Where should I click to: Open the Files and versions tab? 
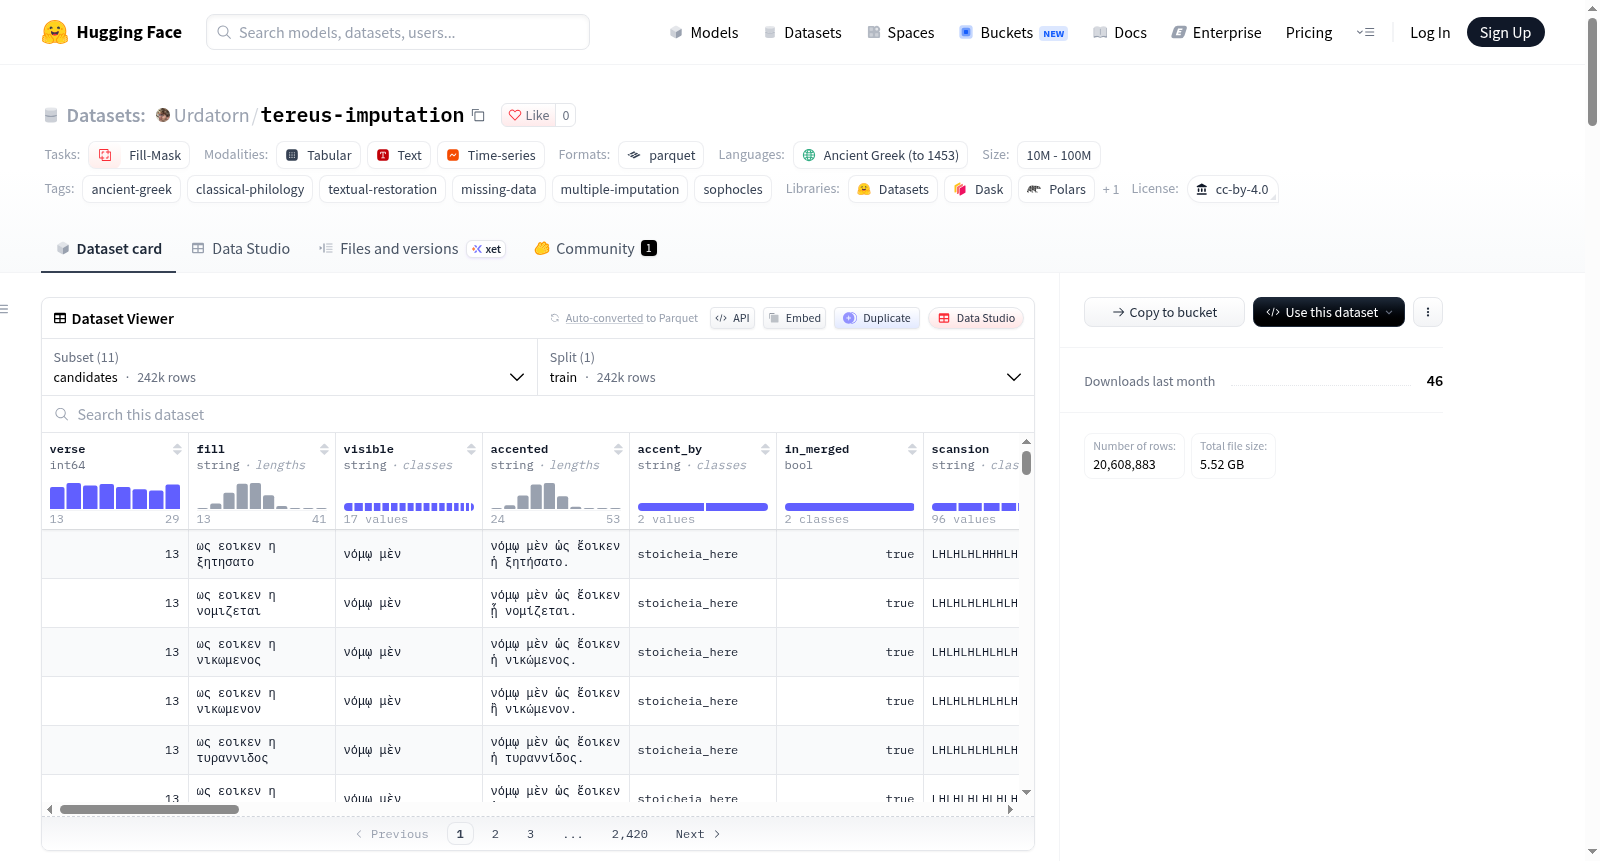(412, 249)
